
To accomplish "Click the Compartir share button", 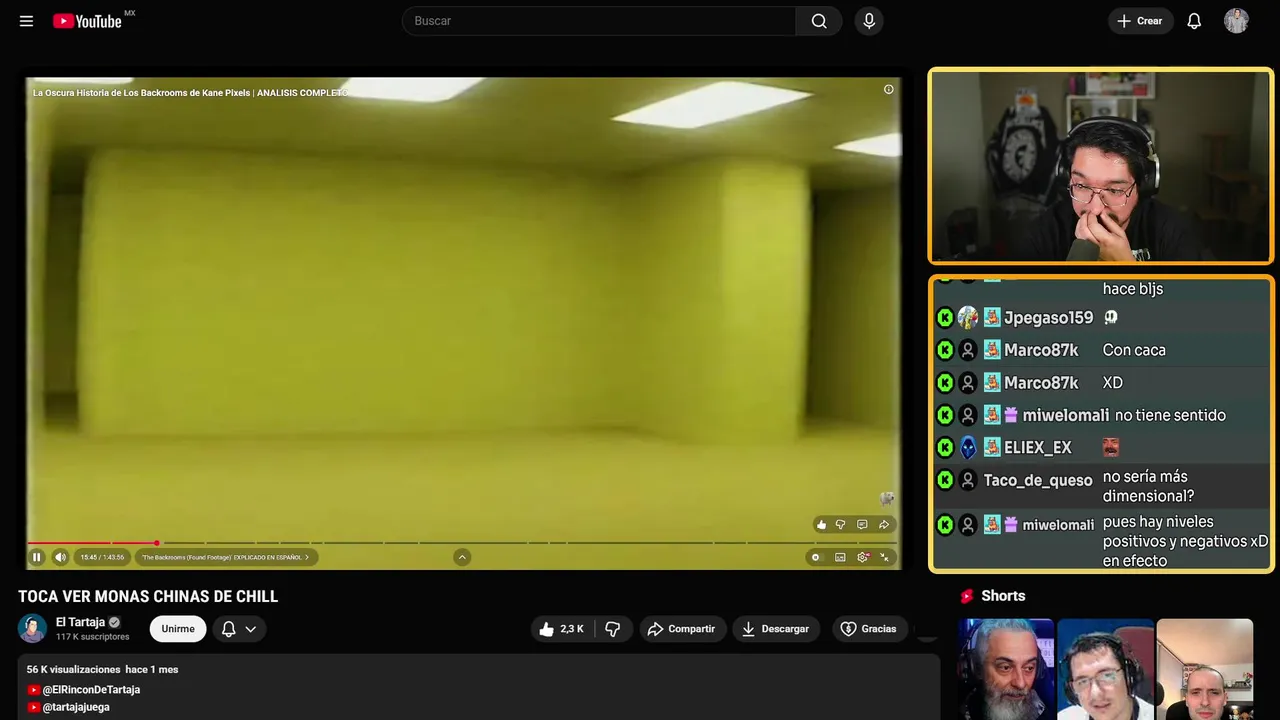I will 681,629.
